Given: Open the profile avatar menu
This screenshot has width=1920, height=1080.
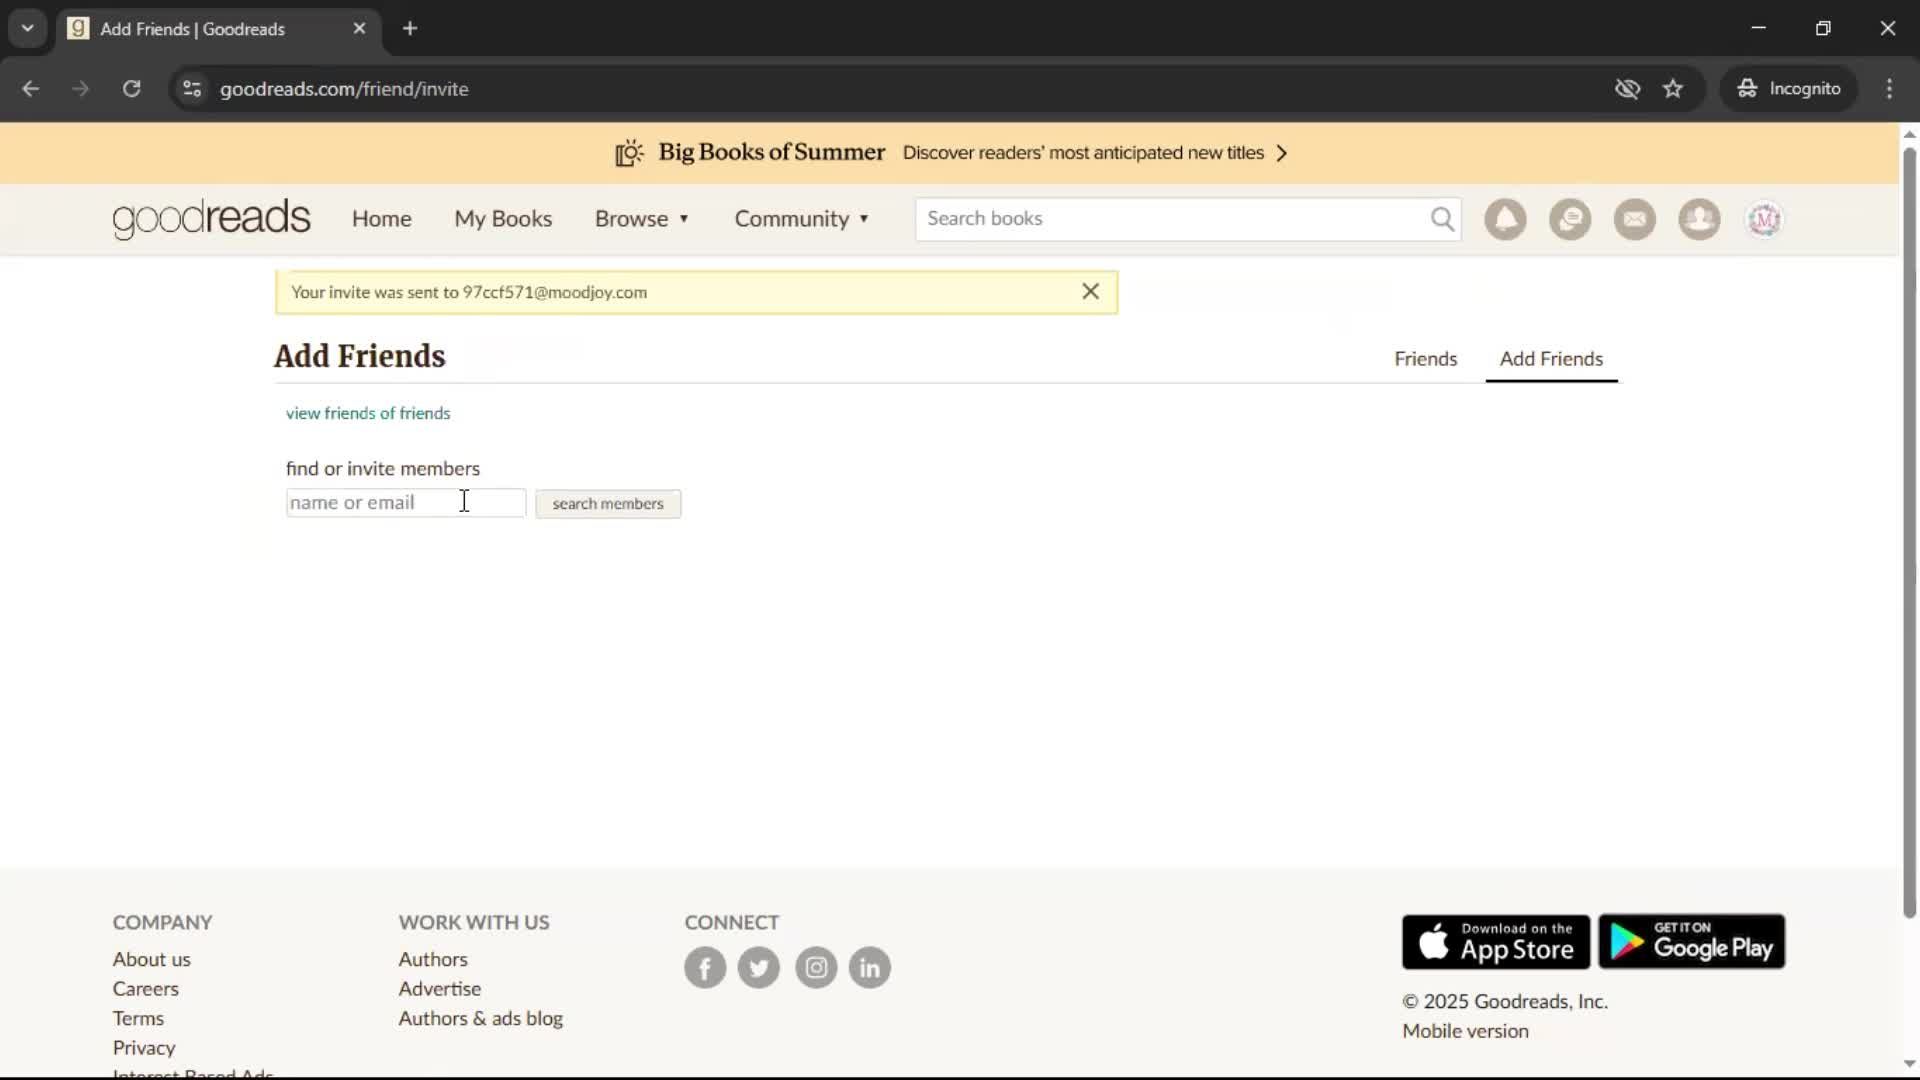Looking at the screenshot, I should (x=1764, y=219).
